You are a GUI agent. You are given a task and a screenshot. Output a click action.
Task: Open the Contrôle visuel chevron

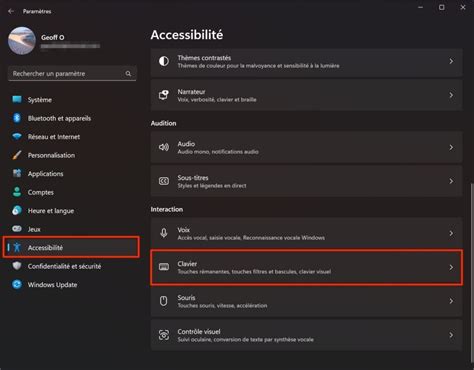pyautogui.click(x=451, y=335)
